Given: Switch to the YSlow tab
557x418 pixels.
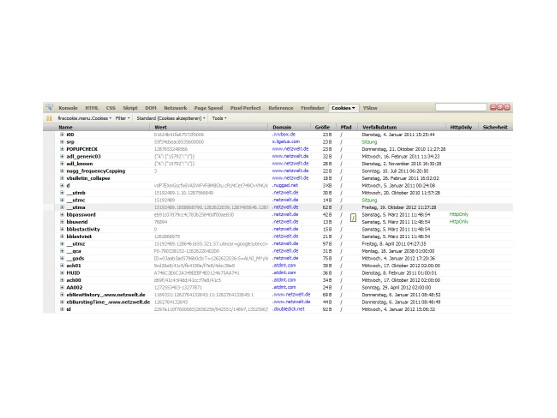Looking at the screenshot, I should point(370,108).
